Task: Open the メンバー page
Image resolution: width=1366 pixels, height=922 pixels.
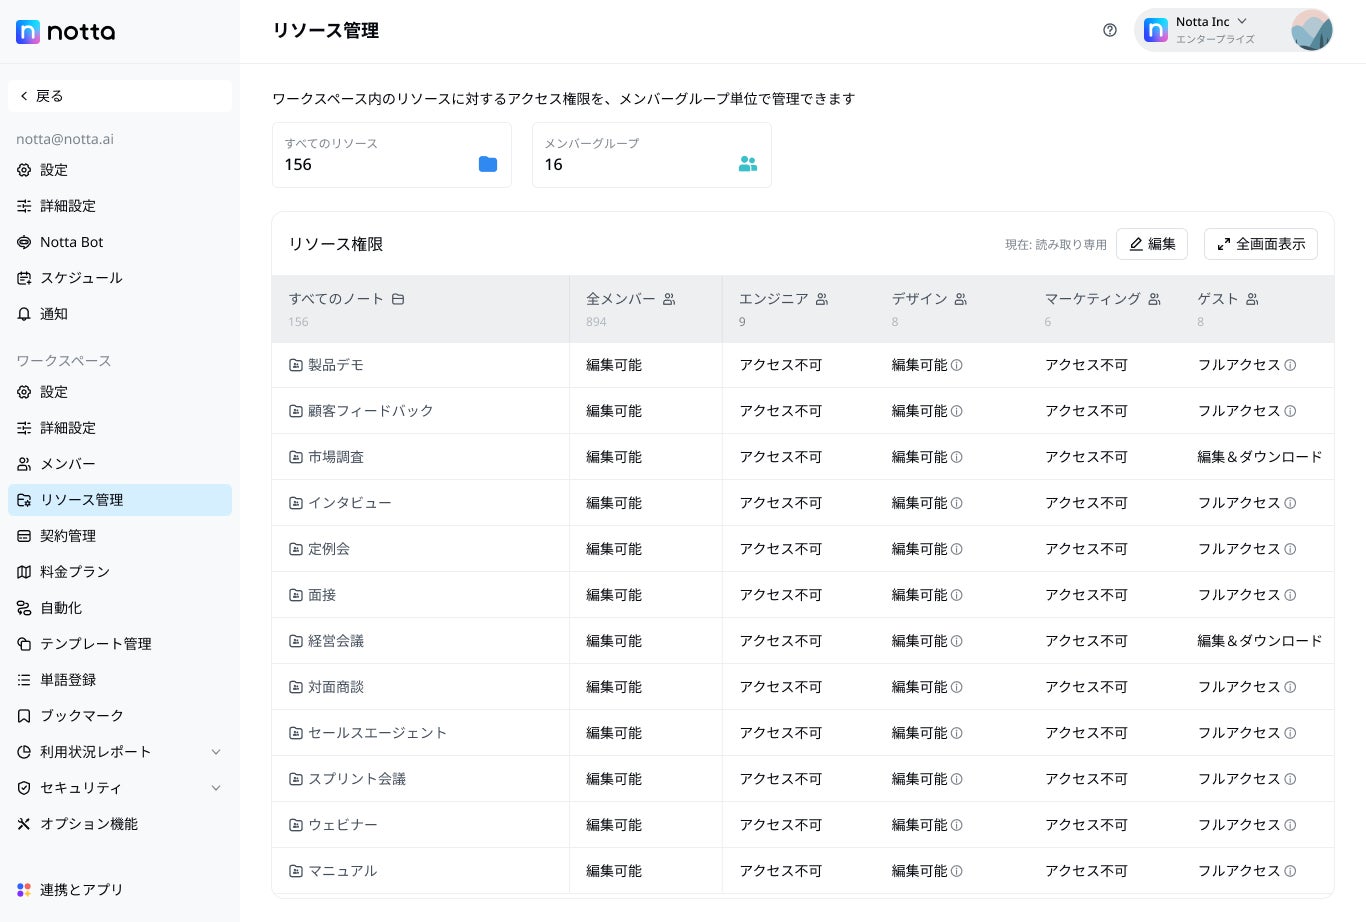Action: (x=120, y=464)
